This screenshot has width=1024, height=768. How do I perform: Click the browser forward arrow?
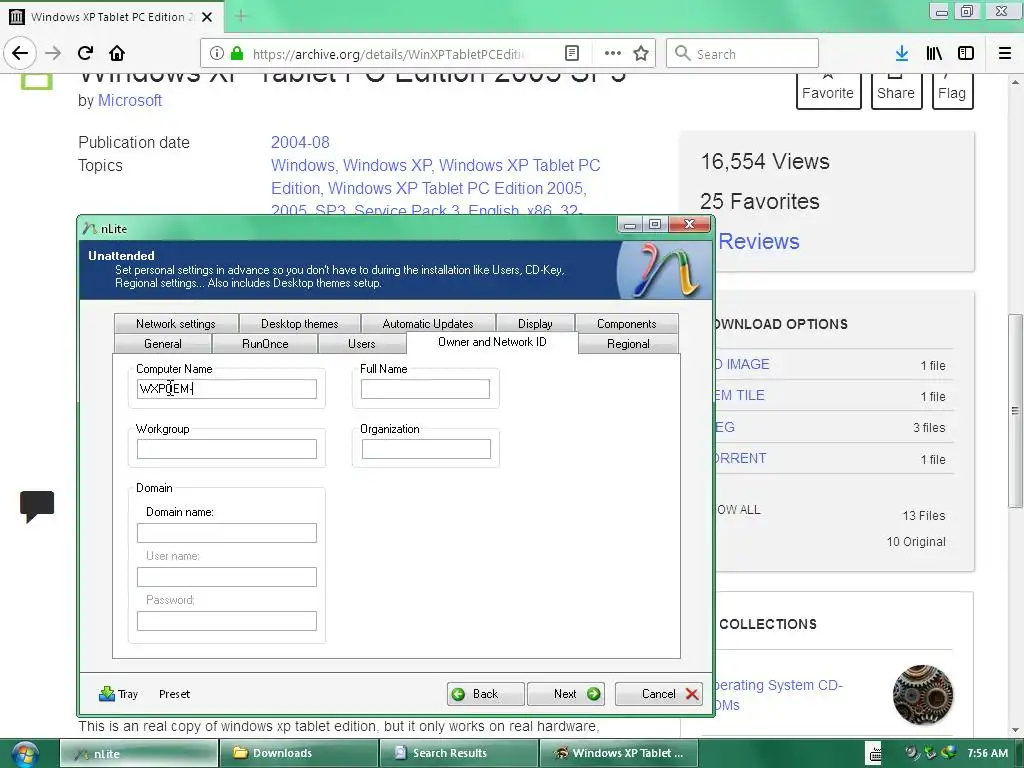click(x=53, y=53)
